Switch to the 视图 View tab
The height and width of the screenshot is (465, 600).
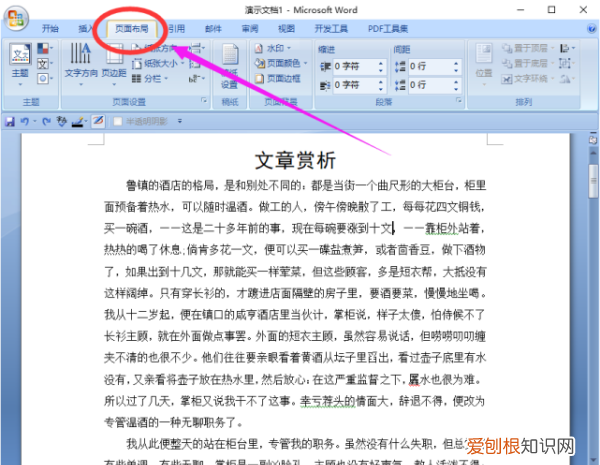point(286,29)
